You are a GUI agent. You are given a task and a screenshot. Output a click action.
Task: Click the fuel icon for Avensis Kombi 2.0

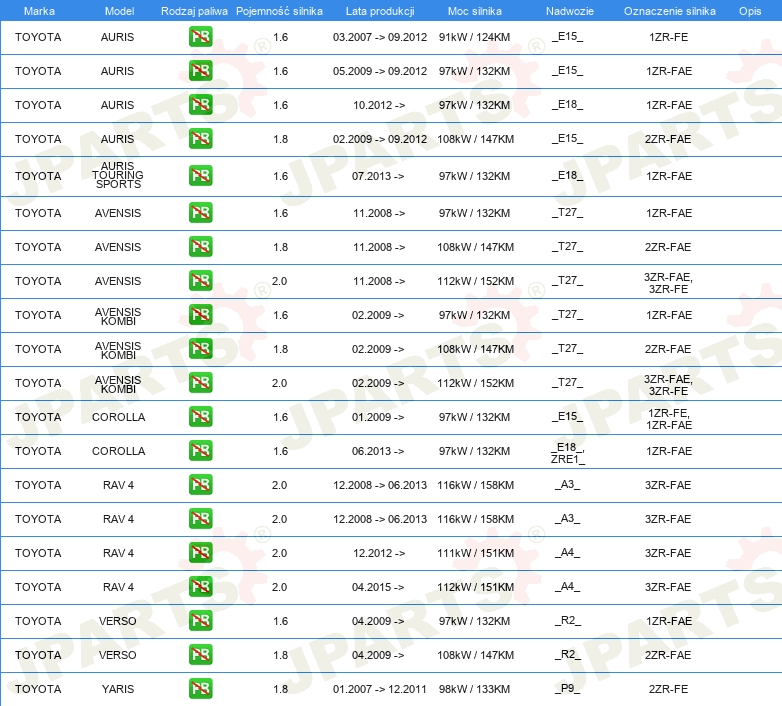click(200, 383)
